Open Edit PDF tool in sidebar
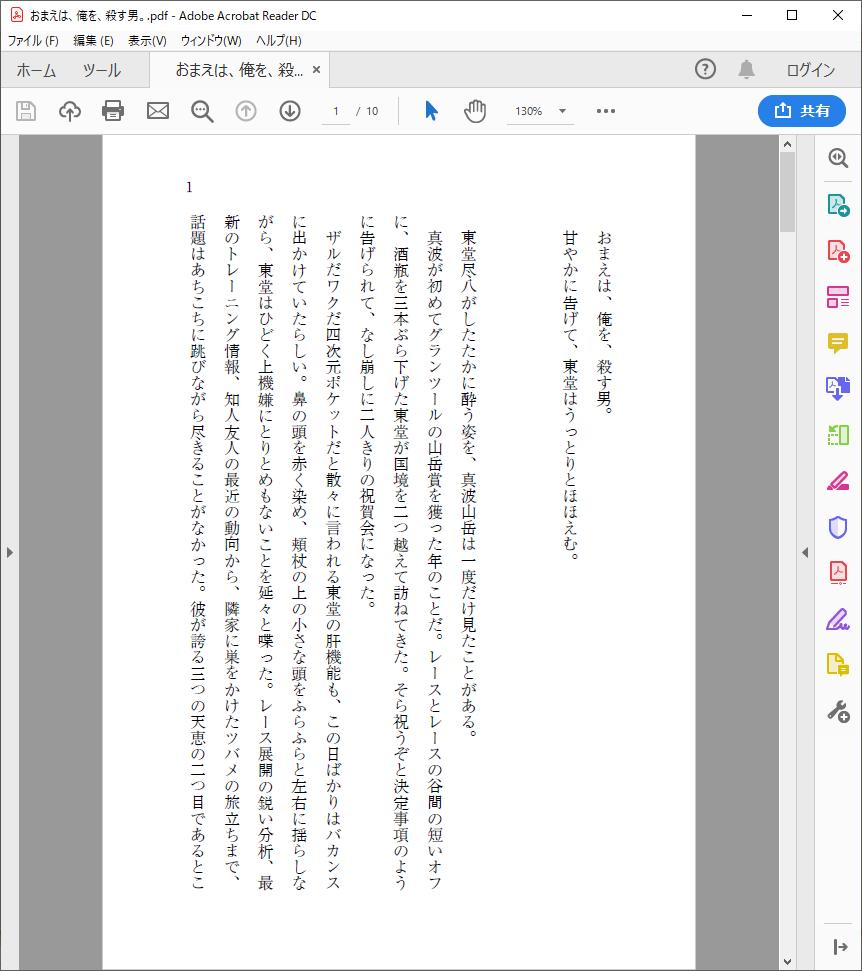The width and height of the screenshot is (862, 971). pyautogui.click(x=838, y=297)
